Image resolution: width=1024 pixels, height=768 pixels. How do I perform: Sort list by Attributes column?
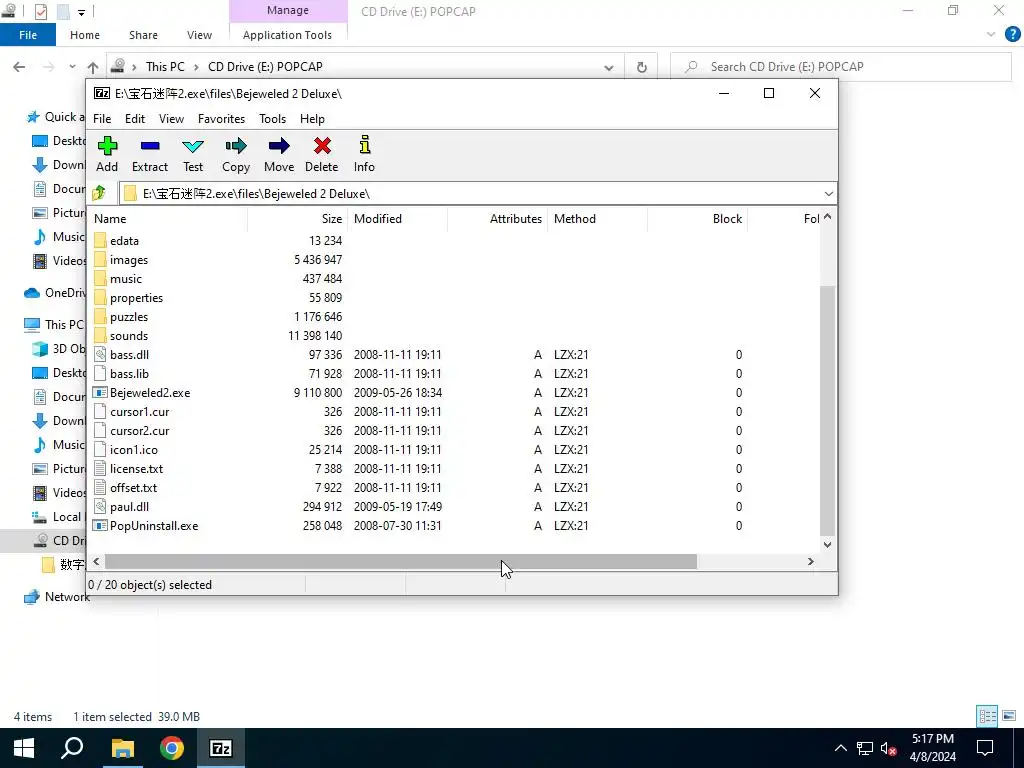point(498,219)
